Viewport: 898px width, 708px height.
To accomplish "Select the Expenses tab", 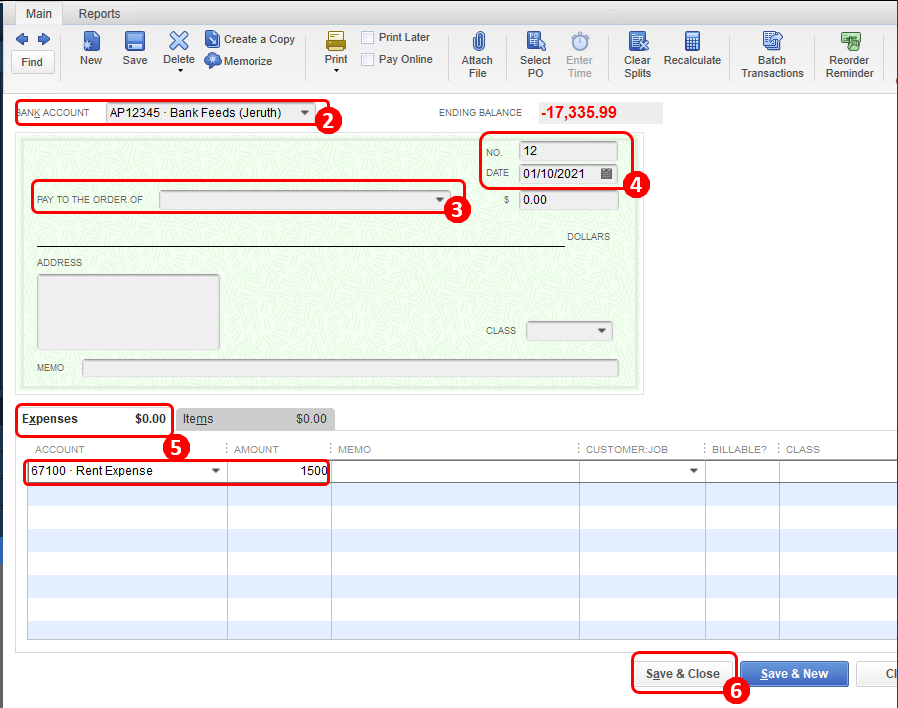I will coord(94,419).
